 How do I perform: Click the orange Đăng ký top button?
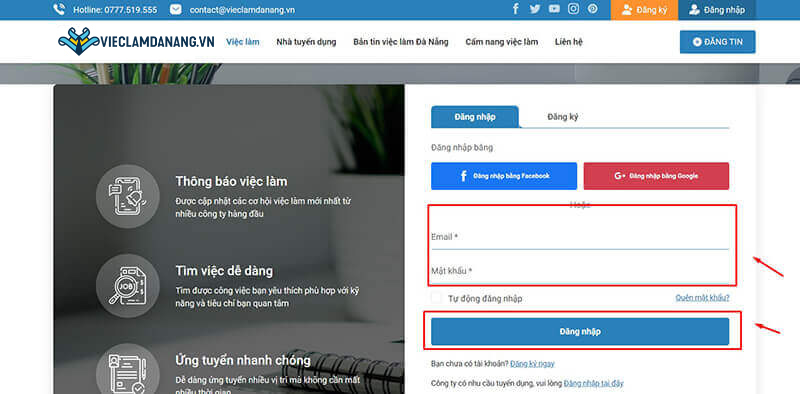pos(644,10)
